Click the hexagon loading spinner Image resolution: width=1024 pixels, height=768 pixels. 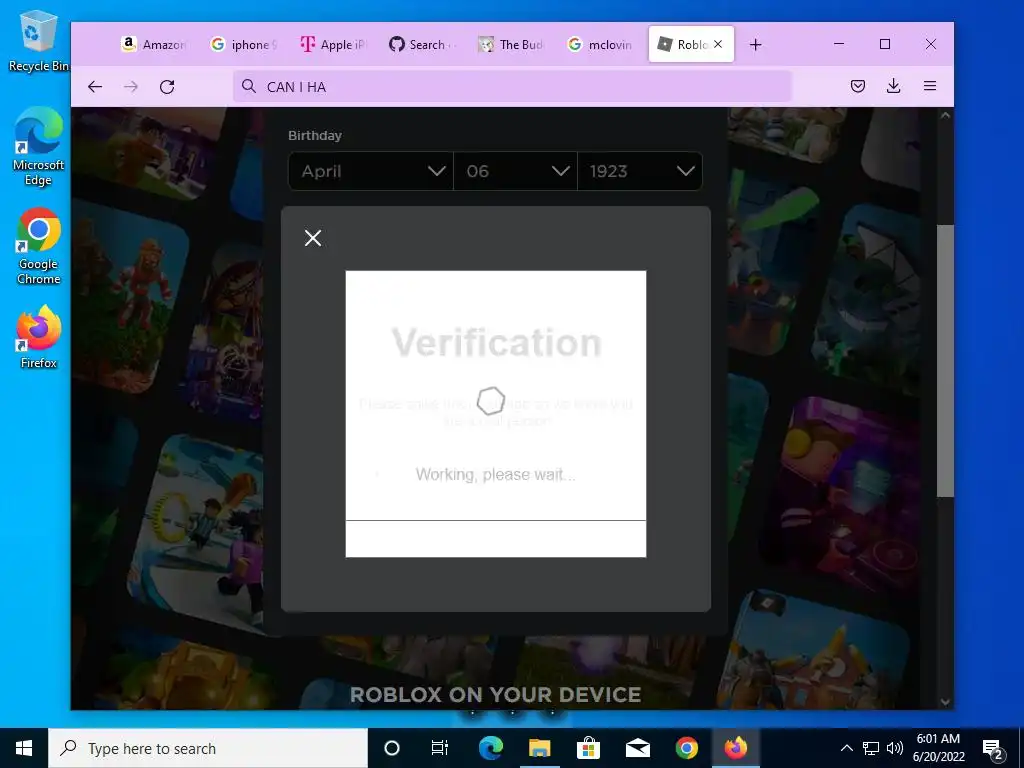pyautogui.click(x=490, y=400)
